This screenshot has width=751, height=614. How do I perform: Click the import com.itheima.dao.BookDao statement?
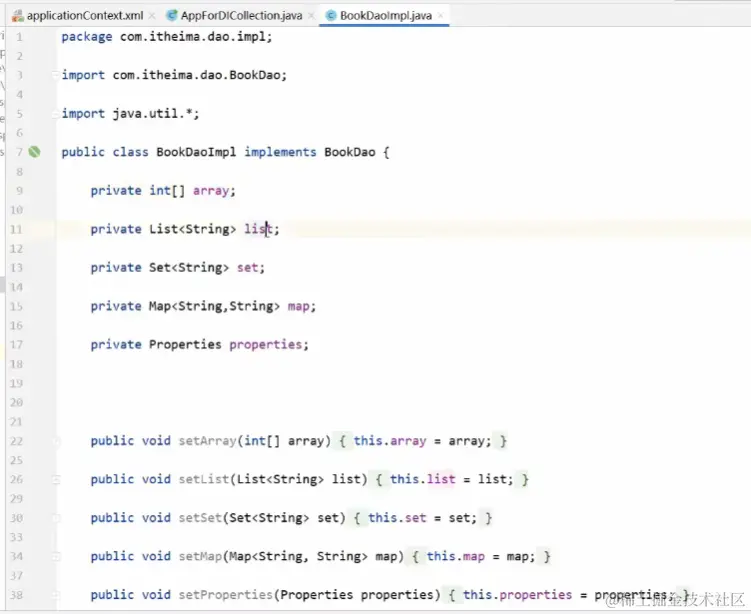[174, 75]
